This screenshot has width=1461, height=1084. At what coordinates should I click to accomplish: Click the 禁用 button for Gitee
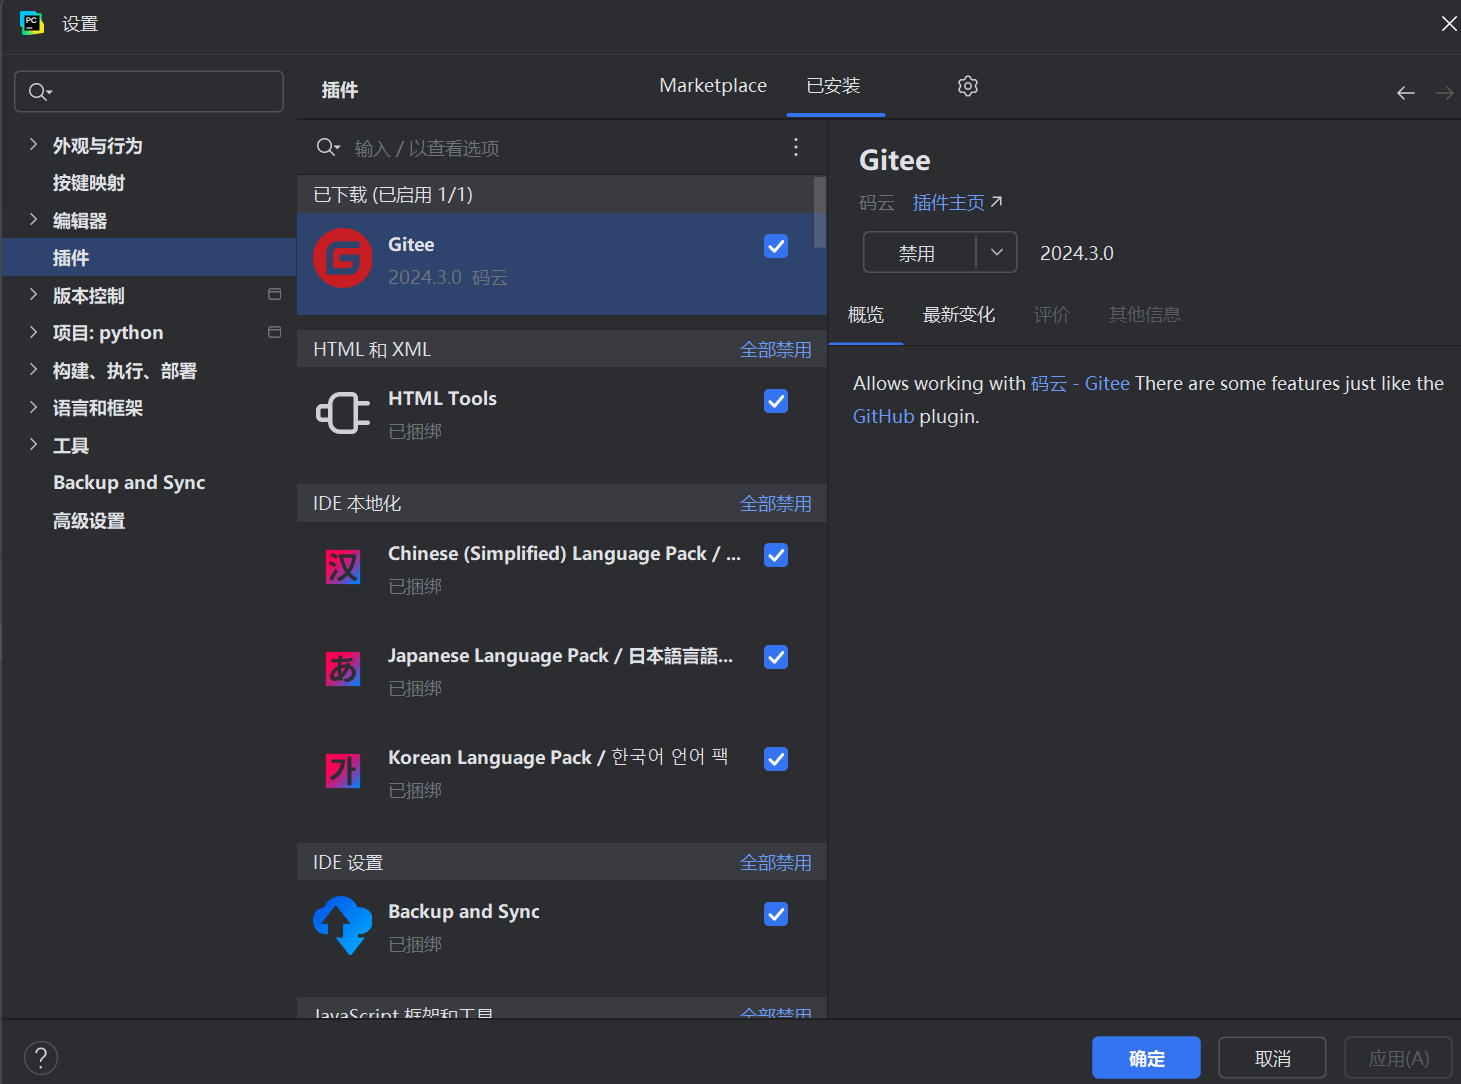pos(918,252)
